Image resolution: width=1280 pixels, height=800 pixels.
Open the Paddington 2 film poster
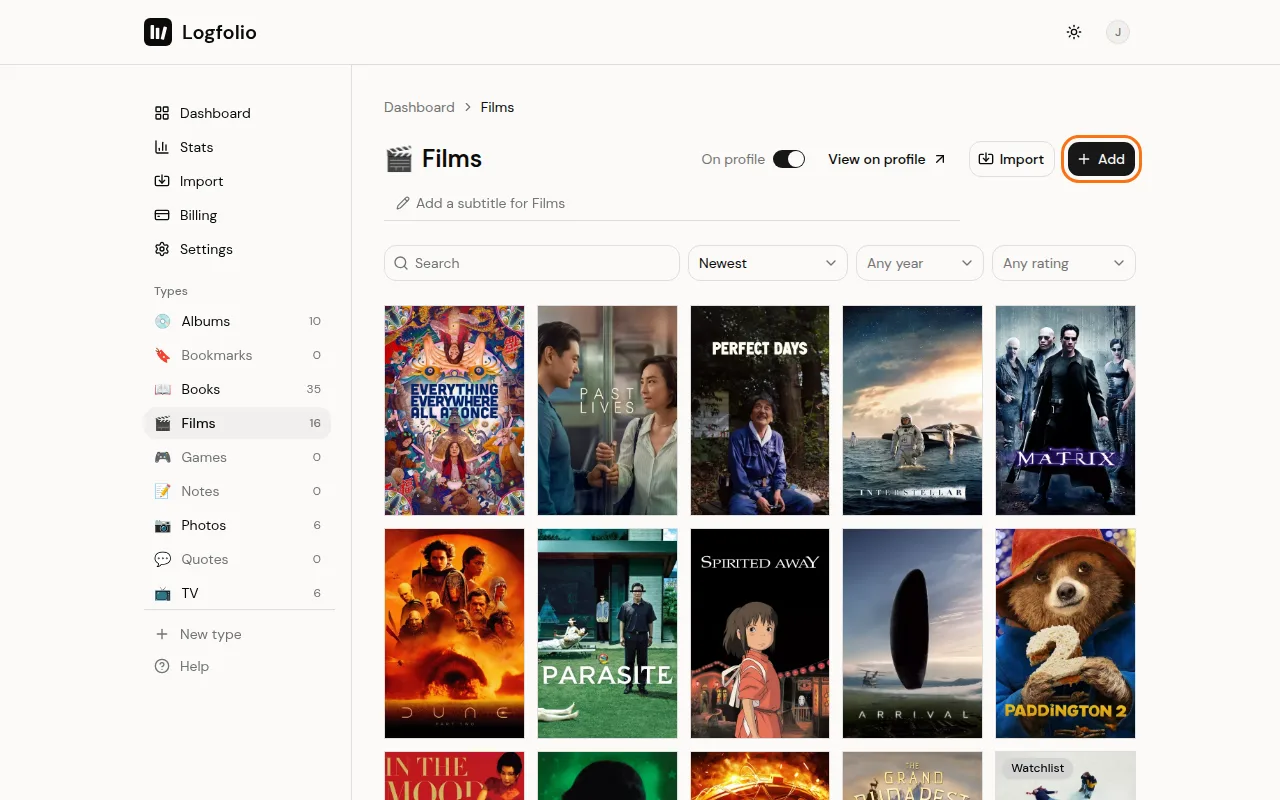pyautogui.click(x=1065, y=633)
